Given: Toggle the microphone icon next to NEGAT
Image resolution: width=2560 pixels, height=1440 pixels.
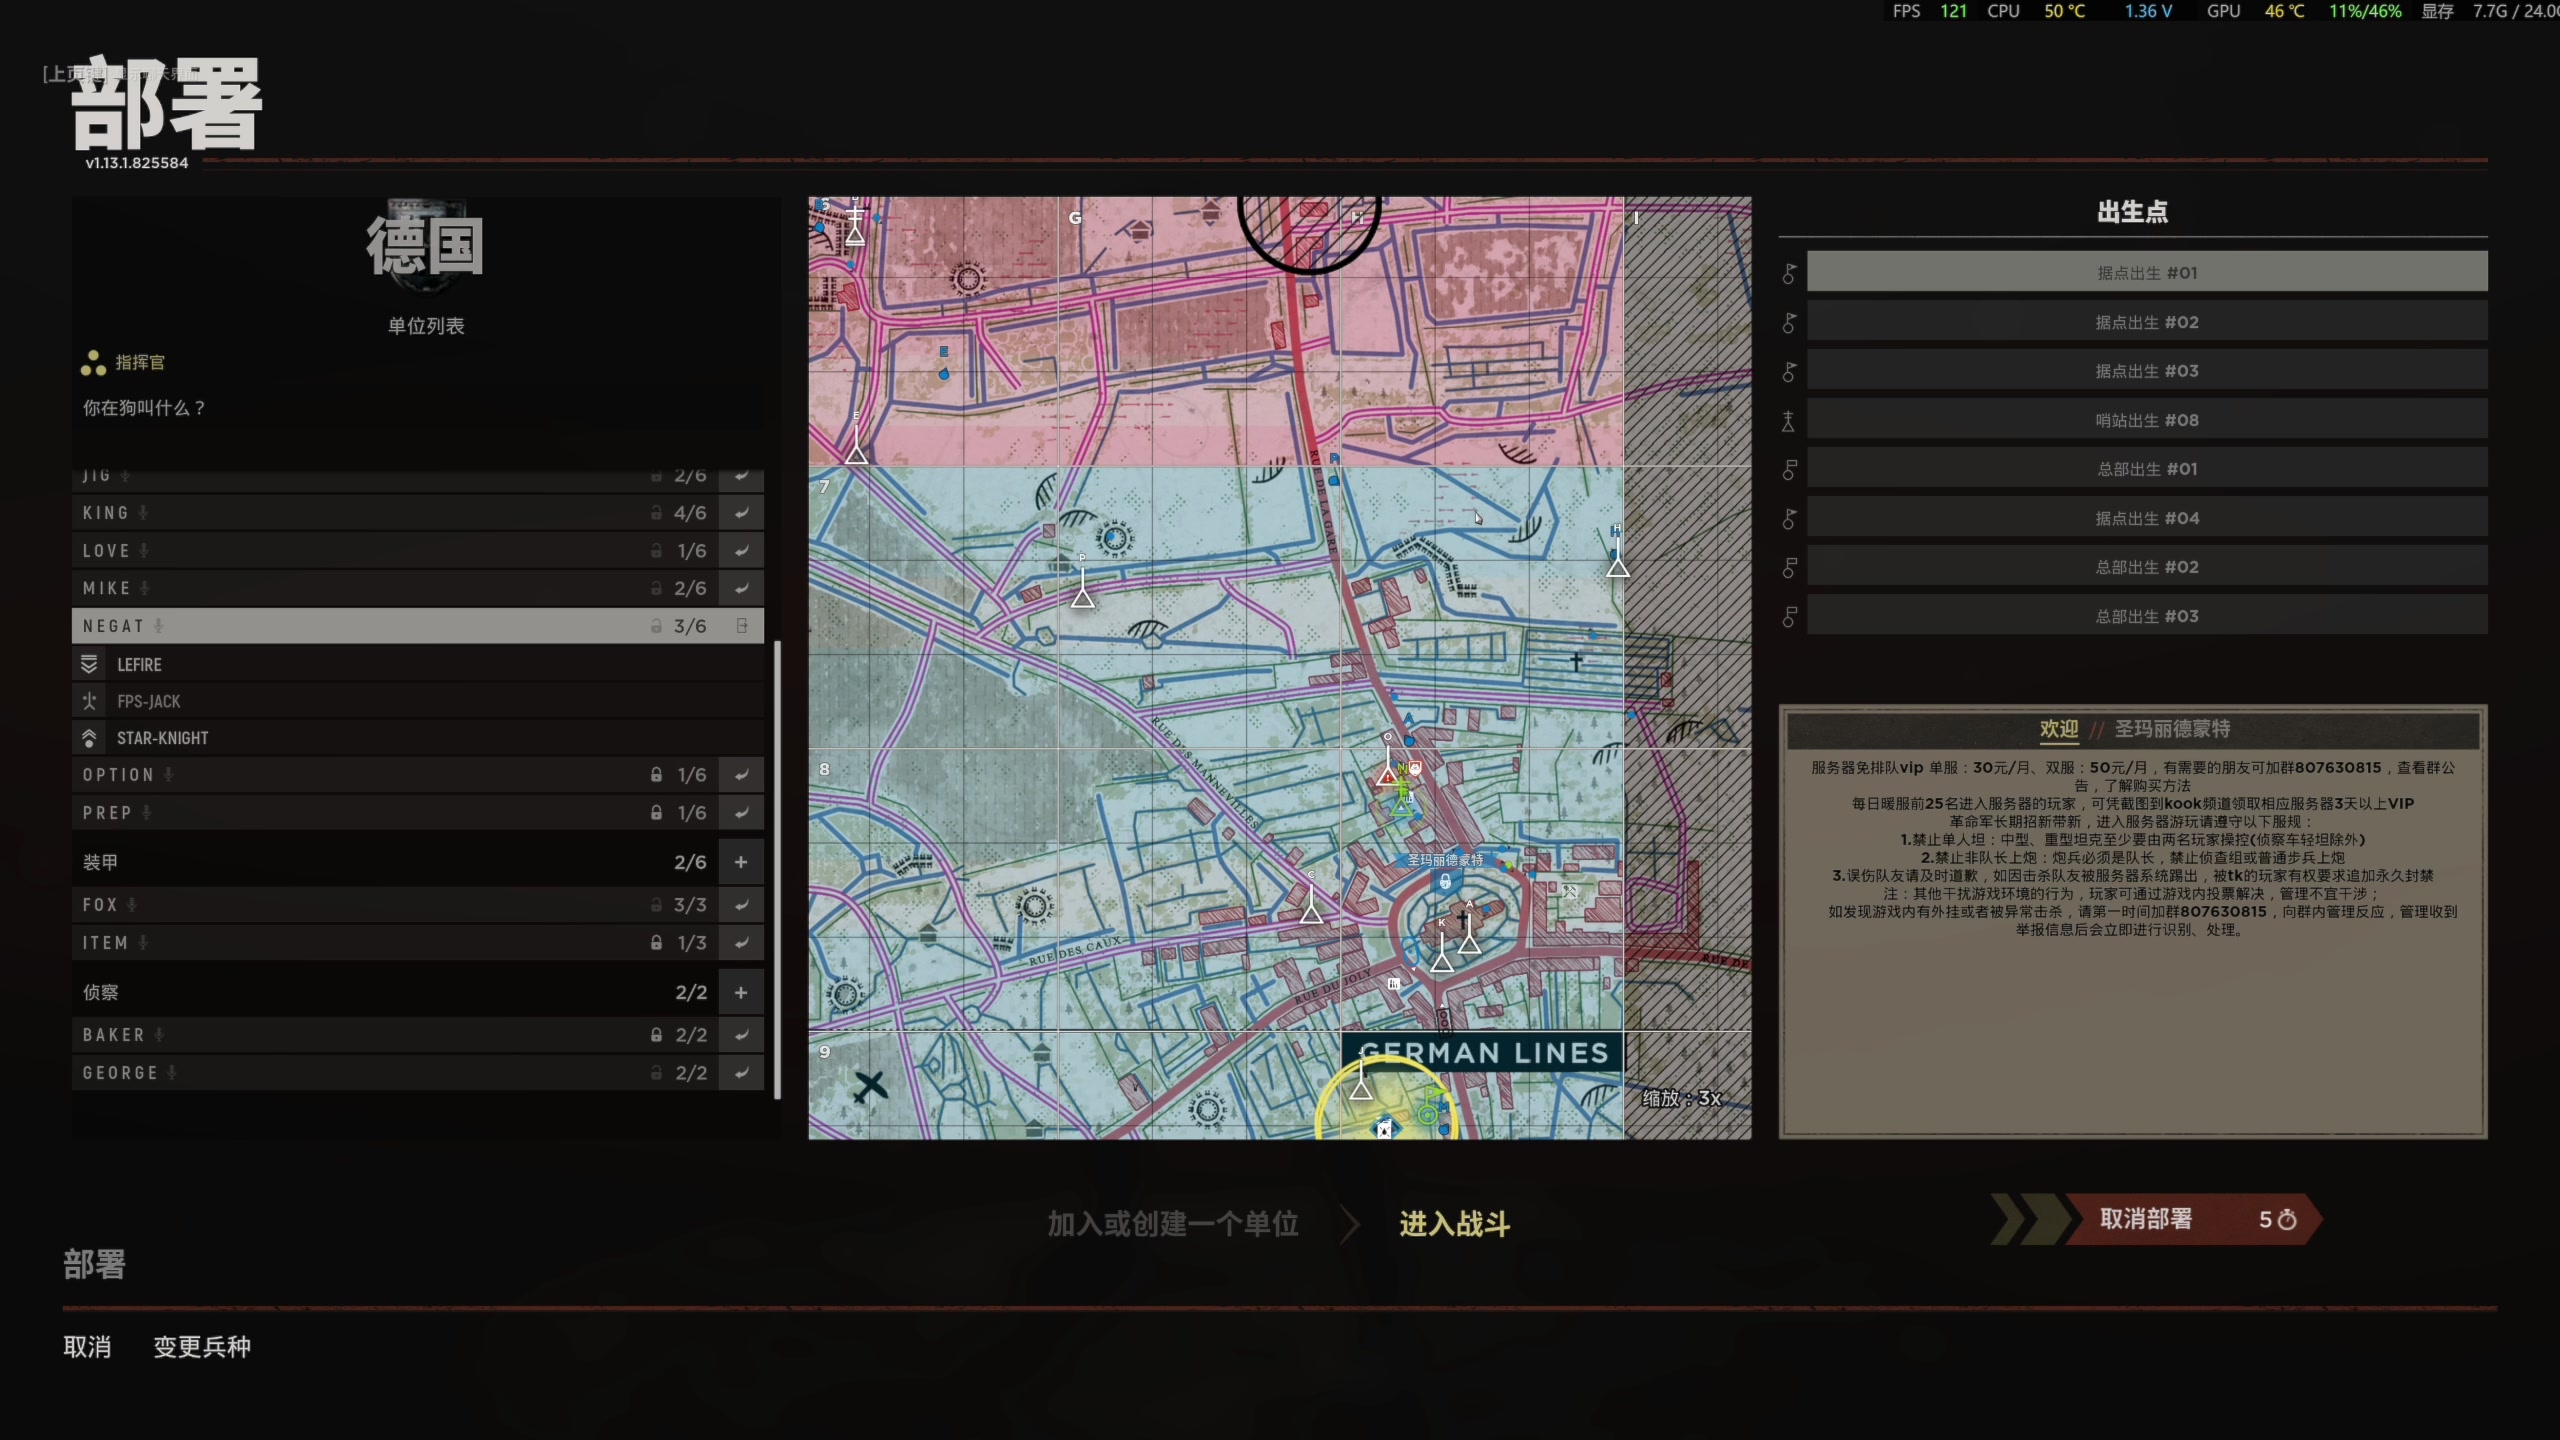Looking at the screenshot, I should pos(159,626).
